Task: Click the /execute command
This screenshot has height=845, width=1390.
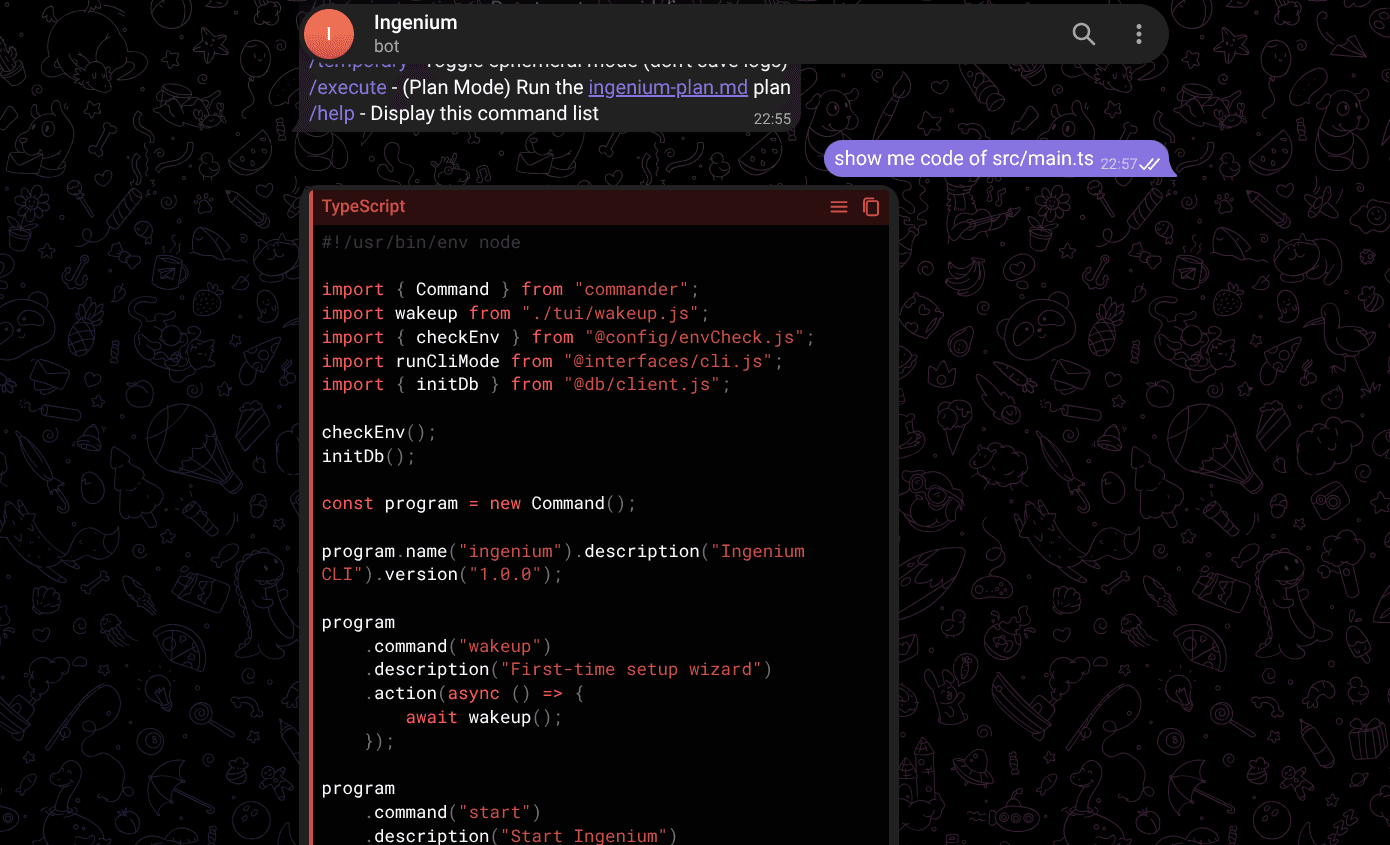Action: 348,87
